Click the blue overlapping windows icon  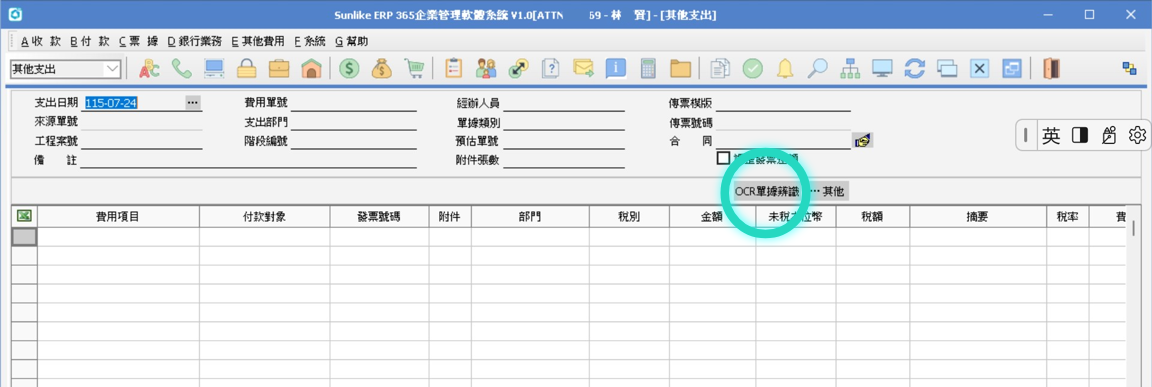click(x=1012, y=68)
